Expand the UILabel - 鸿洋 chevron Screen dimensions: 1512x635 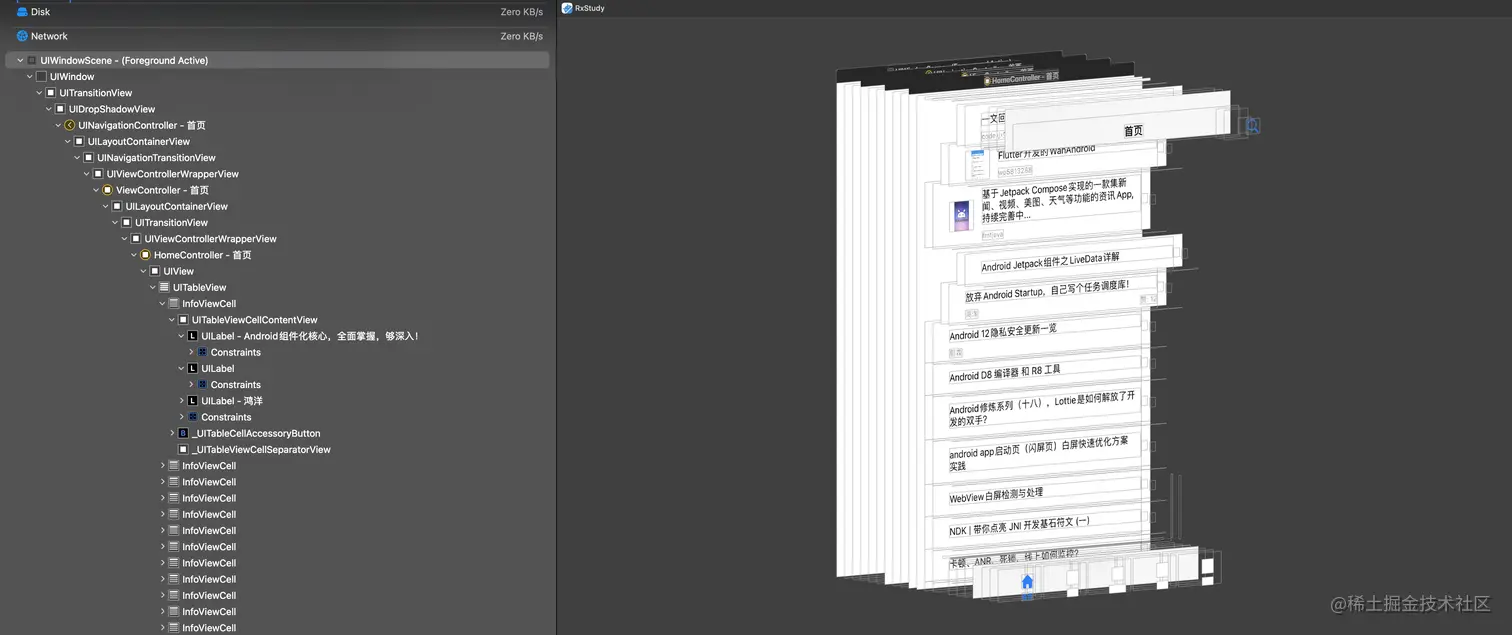tap(182, 401)
